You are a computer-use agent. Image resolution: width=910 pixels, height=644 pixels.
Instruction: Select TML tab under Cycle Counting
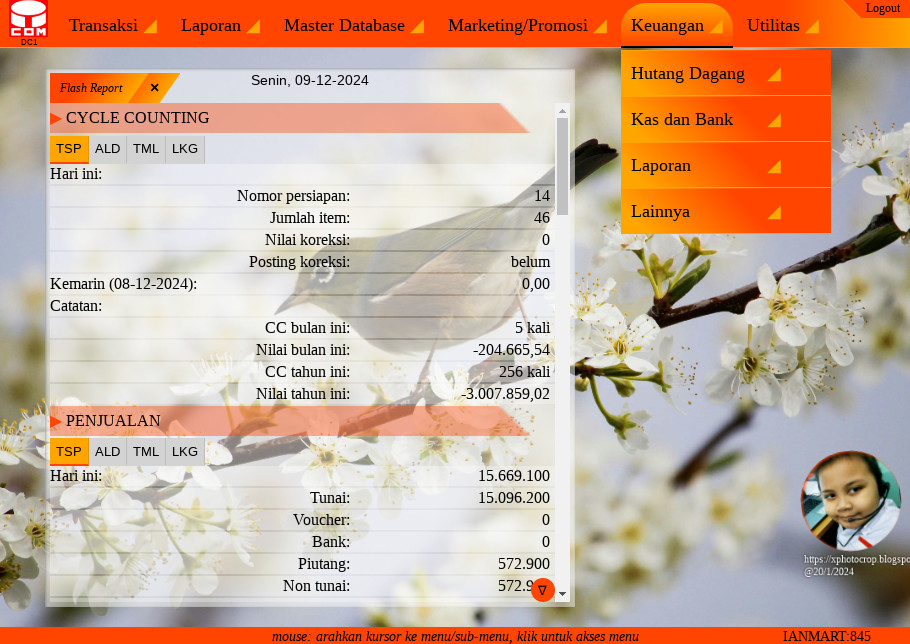(x=146, y=149)
